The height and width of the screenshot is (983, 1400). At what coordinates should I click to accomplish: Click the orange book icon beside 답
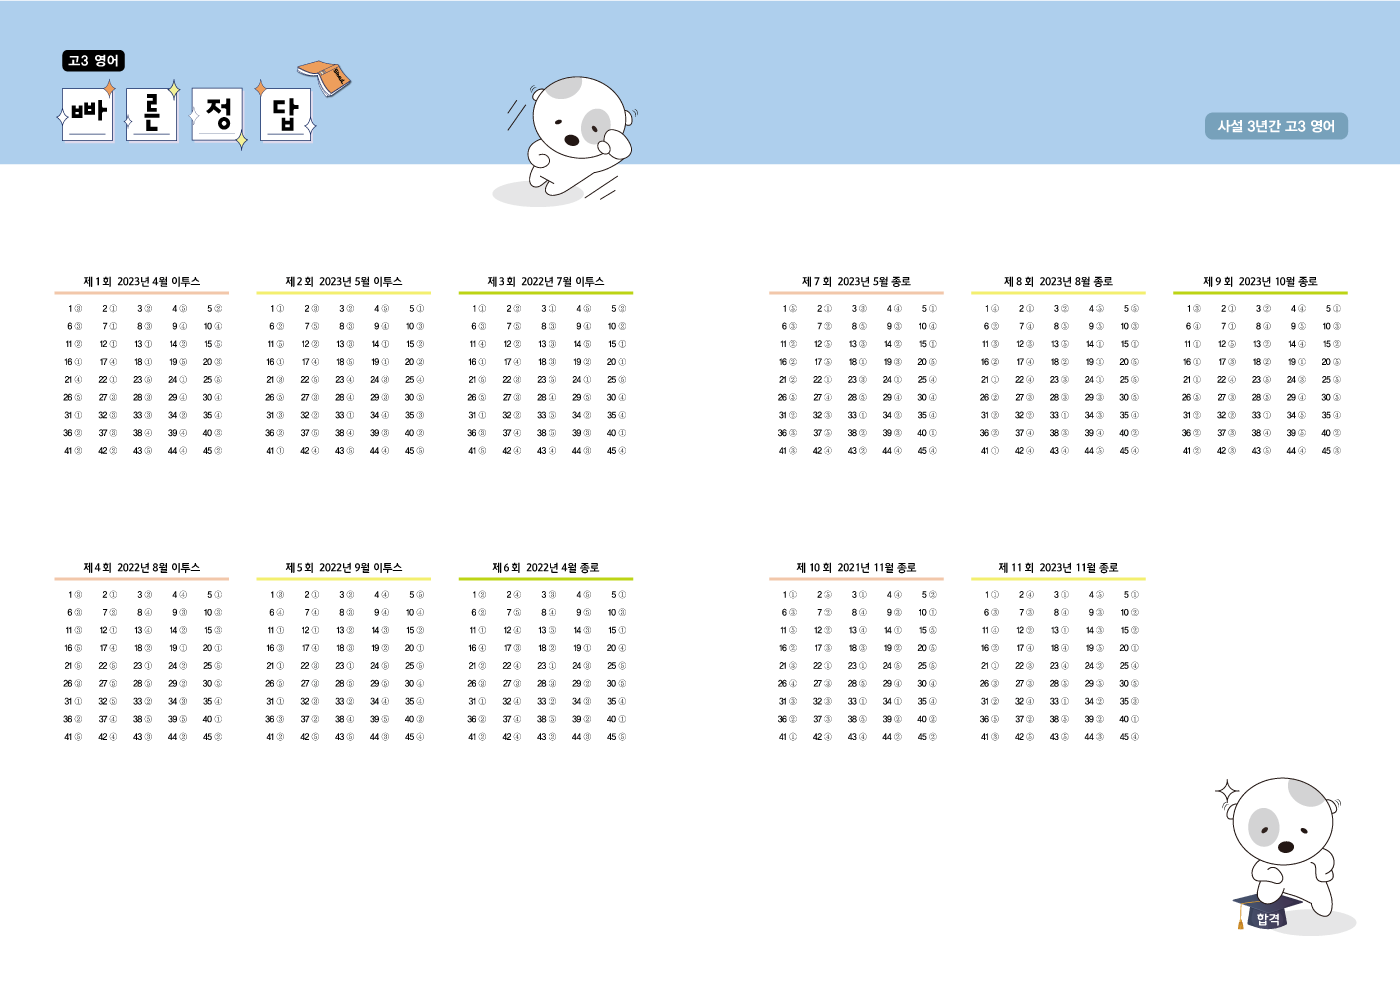click(x=324, y=79)
